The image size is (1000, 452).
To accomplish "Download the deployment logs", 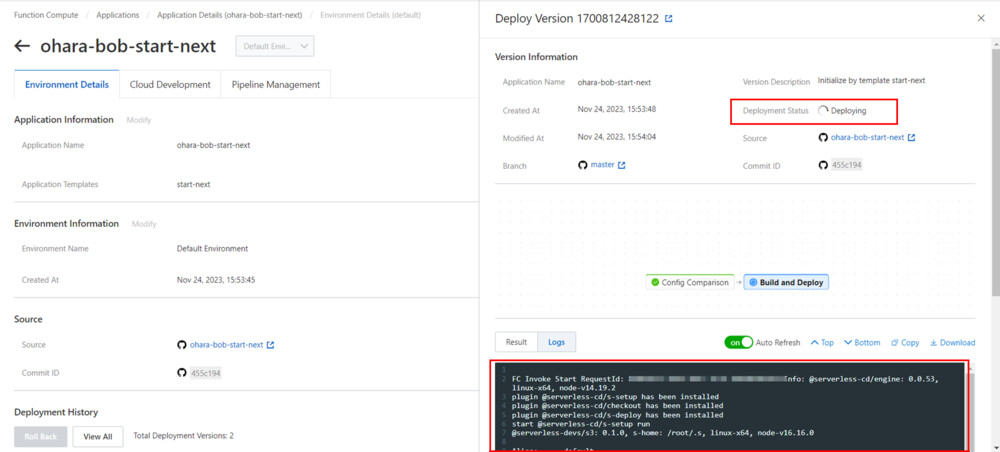I will tap(952, 342).
